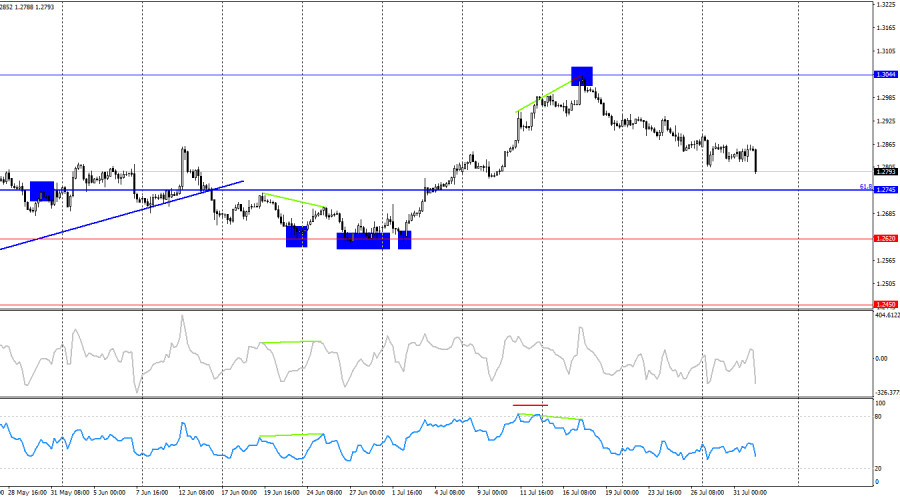Click the green divergence line on June price
Image resolution: width=900 pixels, height=500 pixels.
(294, 200)
